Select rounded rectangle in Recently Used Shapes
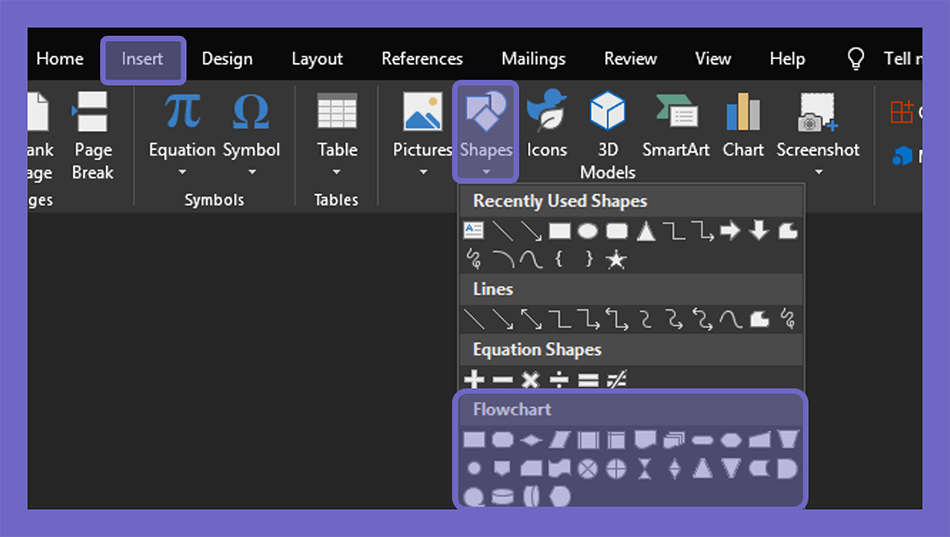Screen dimensions: 950x537 (617, 231)
